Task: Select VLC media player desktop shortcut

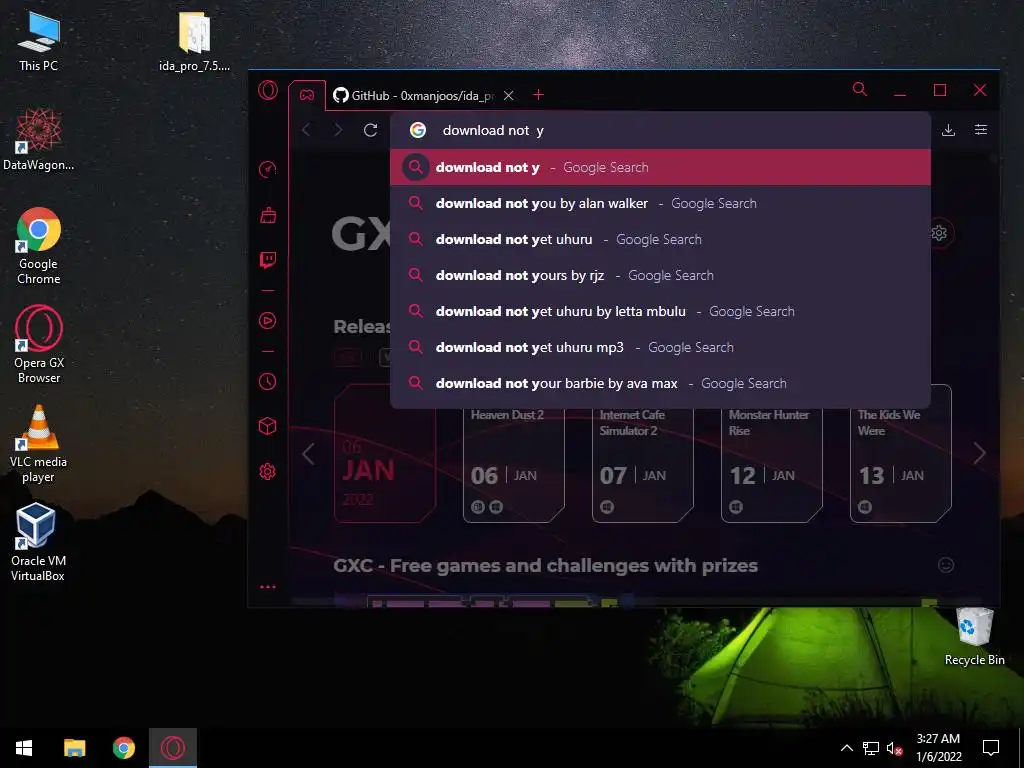Action: click(x=39, y=444)
